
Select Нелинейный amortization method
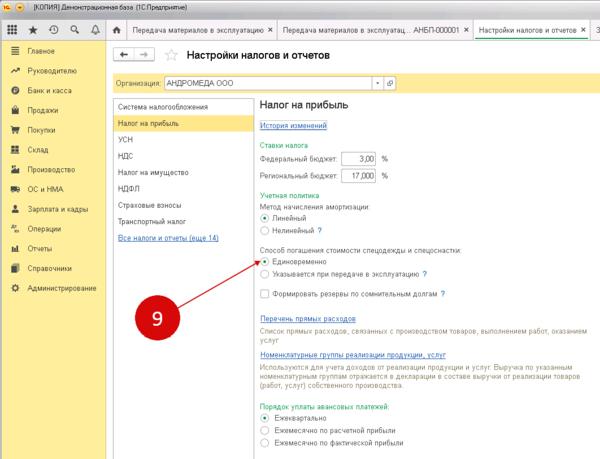[x=264, y=230]
